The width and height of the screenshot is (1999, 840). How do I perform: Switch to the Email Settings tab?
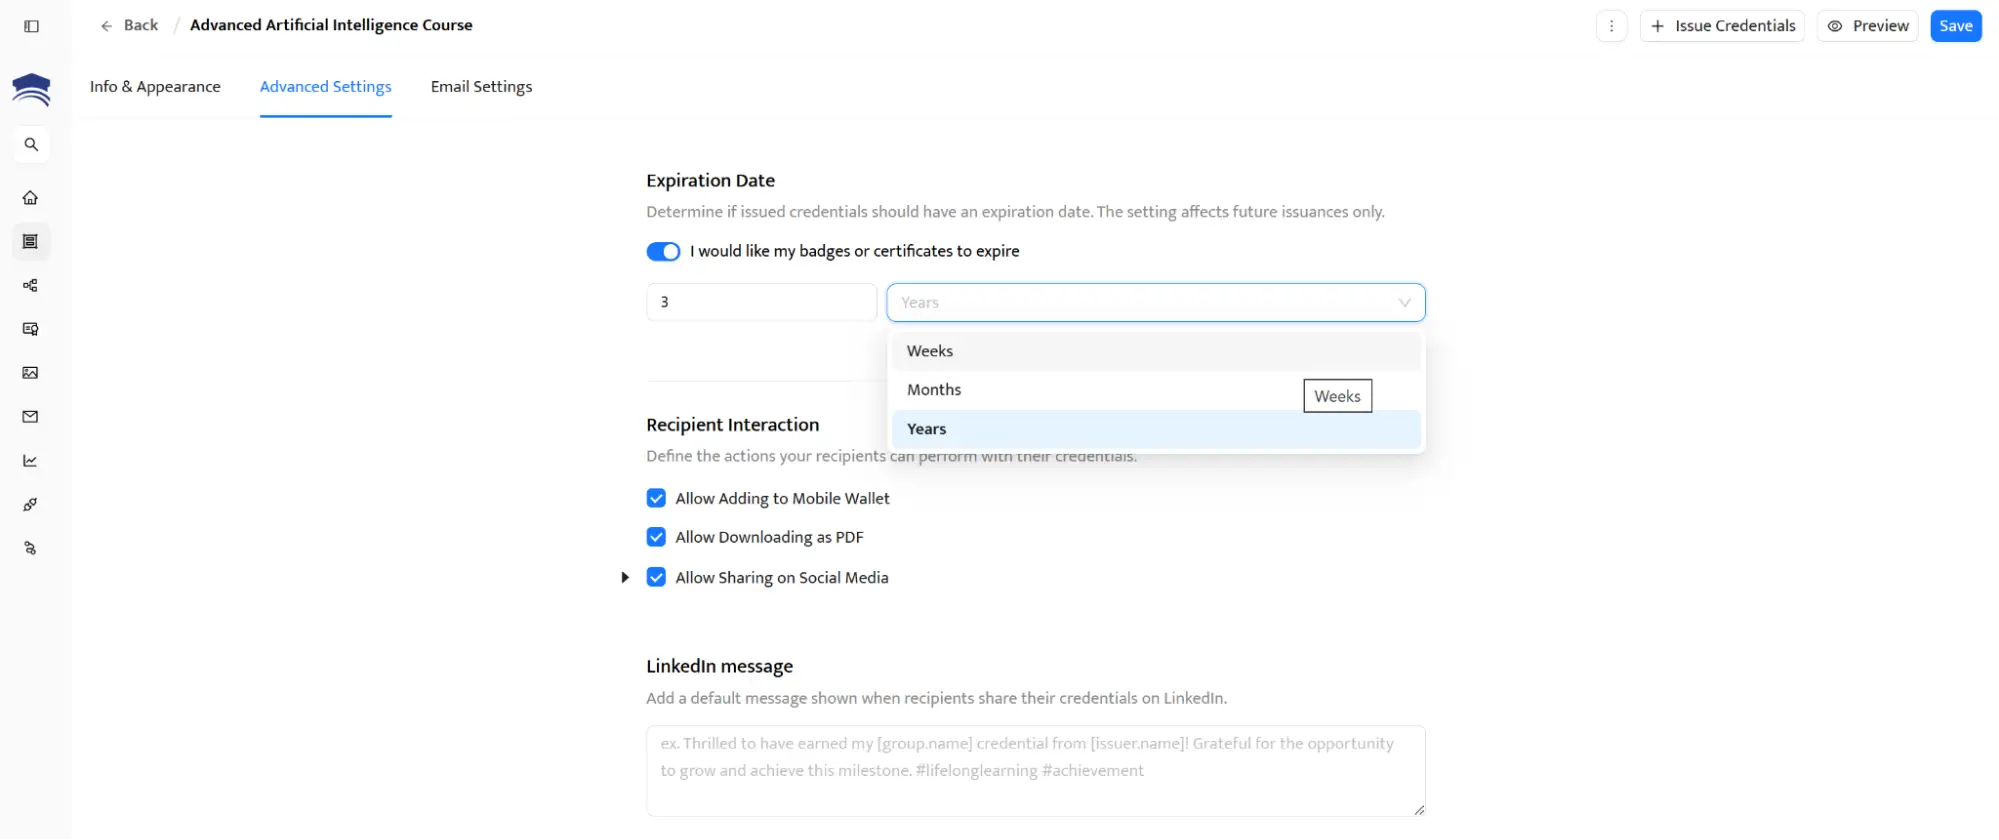click(x=481, y=86)
